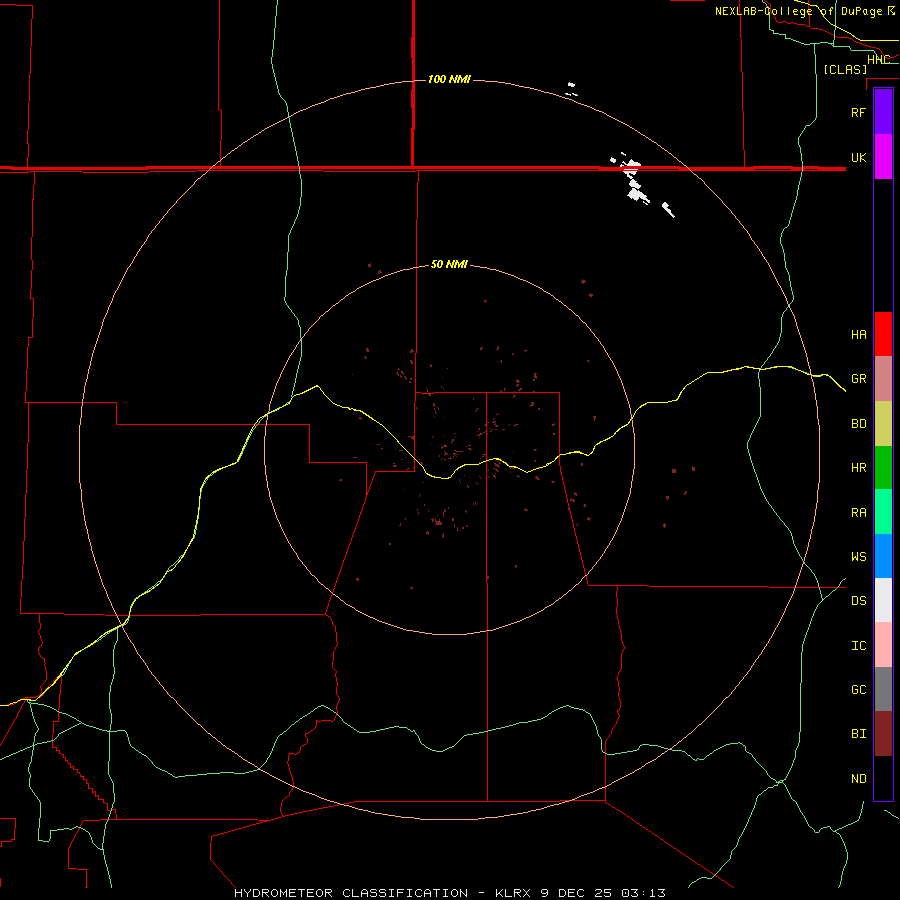Click the RA legend label
The height and width of the screenshot is (900, 900).
[x=858, y=513]
